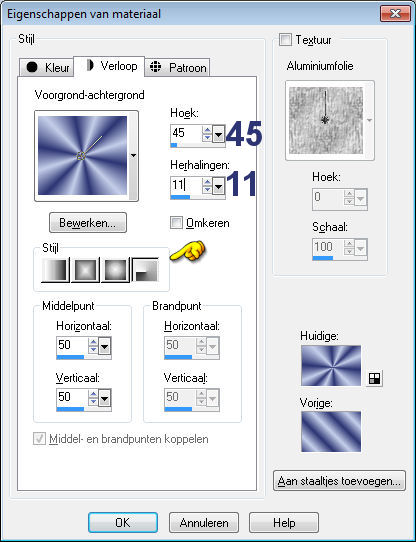Viewport: 416px width, 542px height.
Task: Click the half-moon icon on Verloop tab
Action: [x=90, y=65]
